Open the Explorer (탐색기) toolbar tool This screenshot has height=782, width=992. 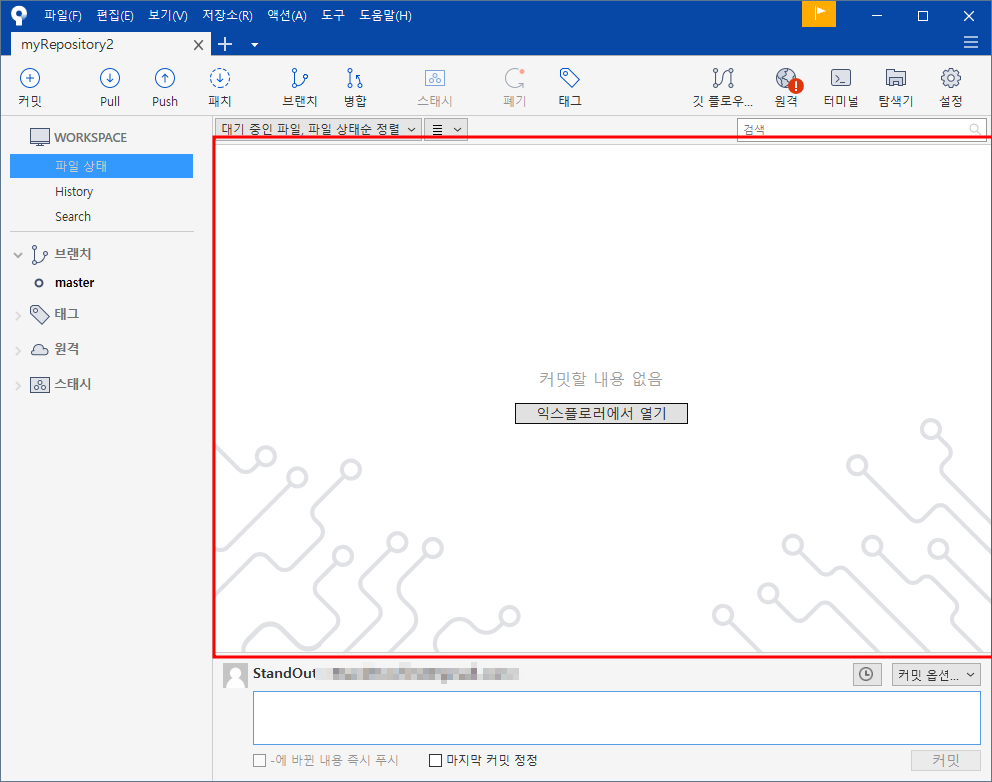coord(896,78)
